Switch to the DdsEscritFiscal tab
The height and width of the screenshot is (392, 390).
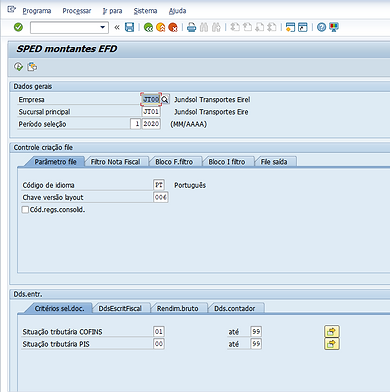coord(120,309)
